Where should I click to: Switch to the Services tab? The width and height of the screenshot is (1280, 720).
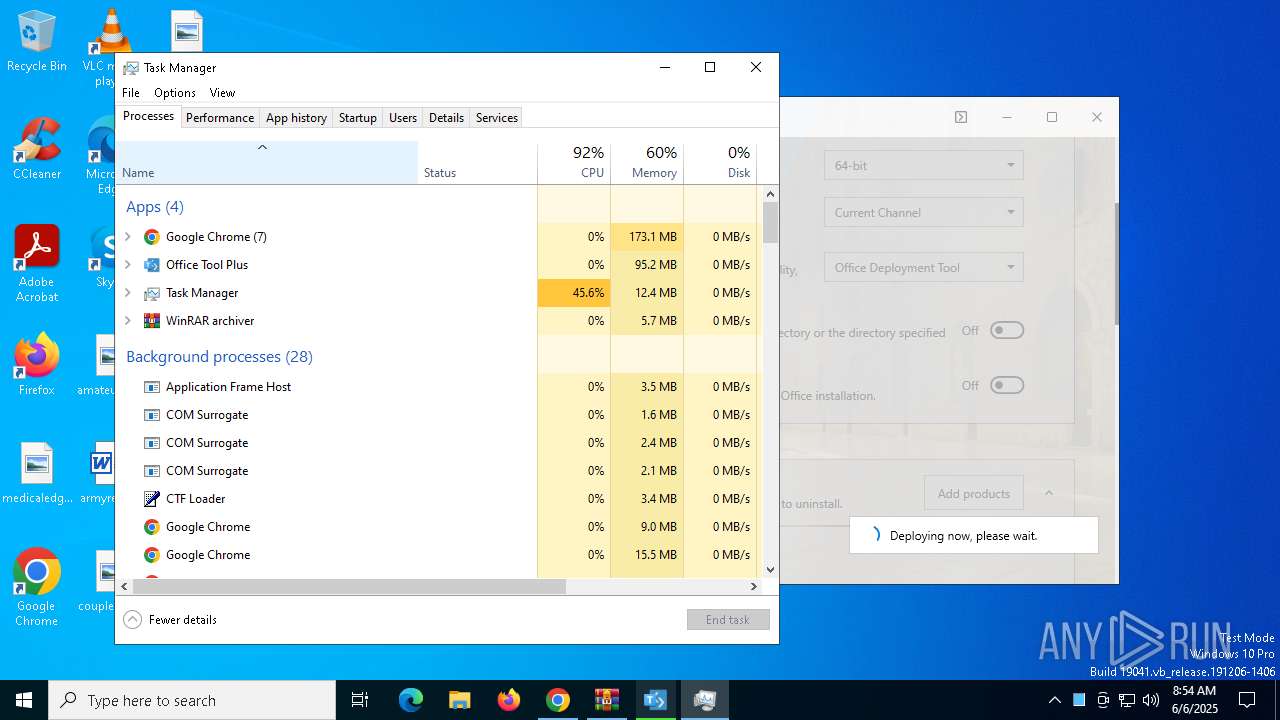[x=497, y=118]
